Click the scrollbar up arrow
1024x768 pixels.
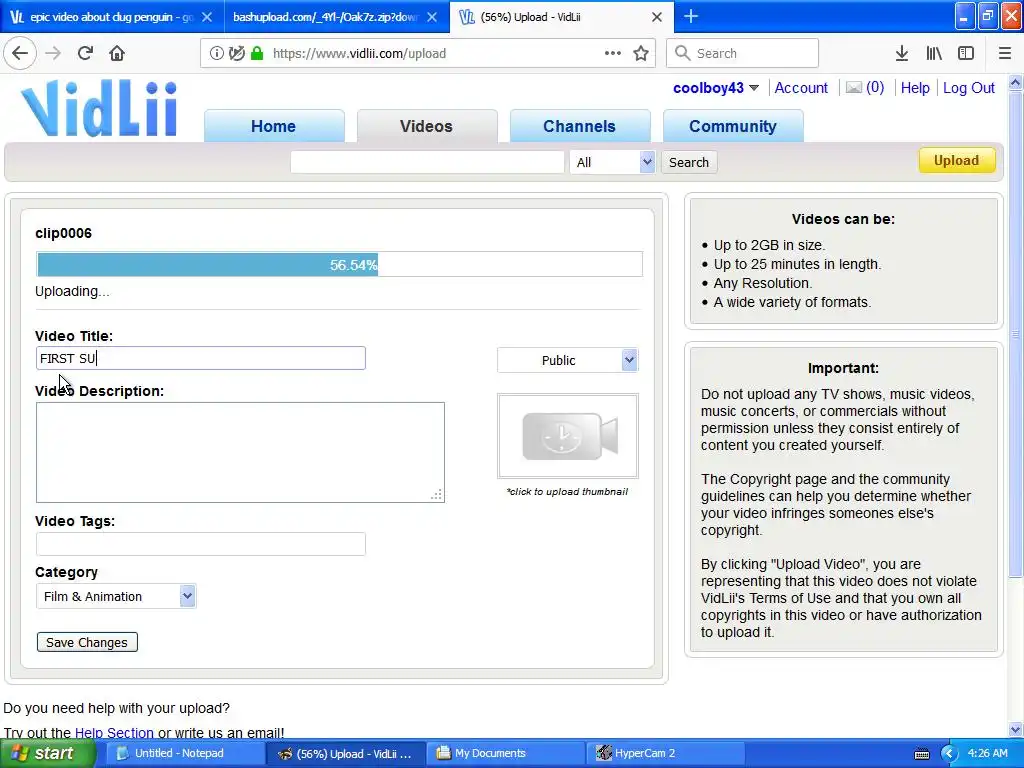point(1016,82)
